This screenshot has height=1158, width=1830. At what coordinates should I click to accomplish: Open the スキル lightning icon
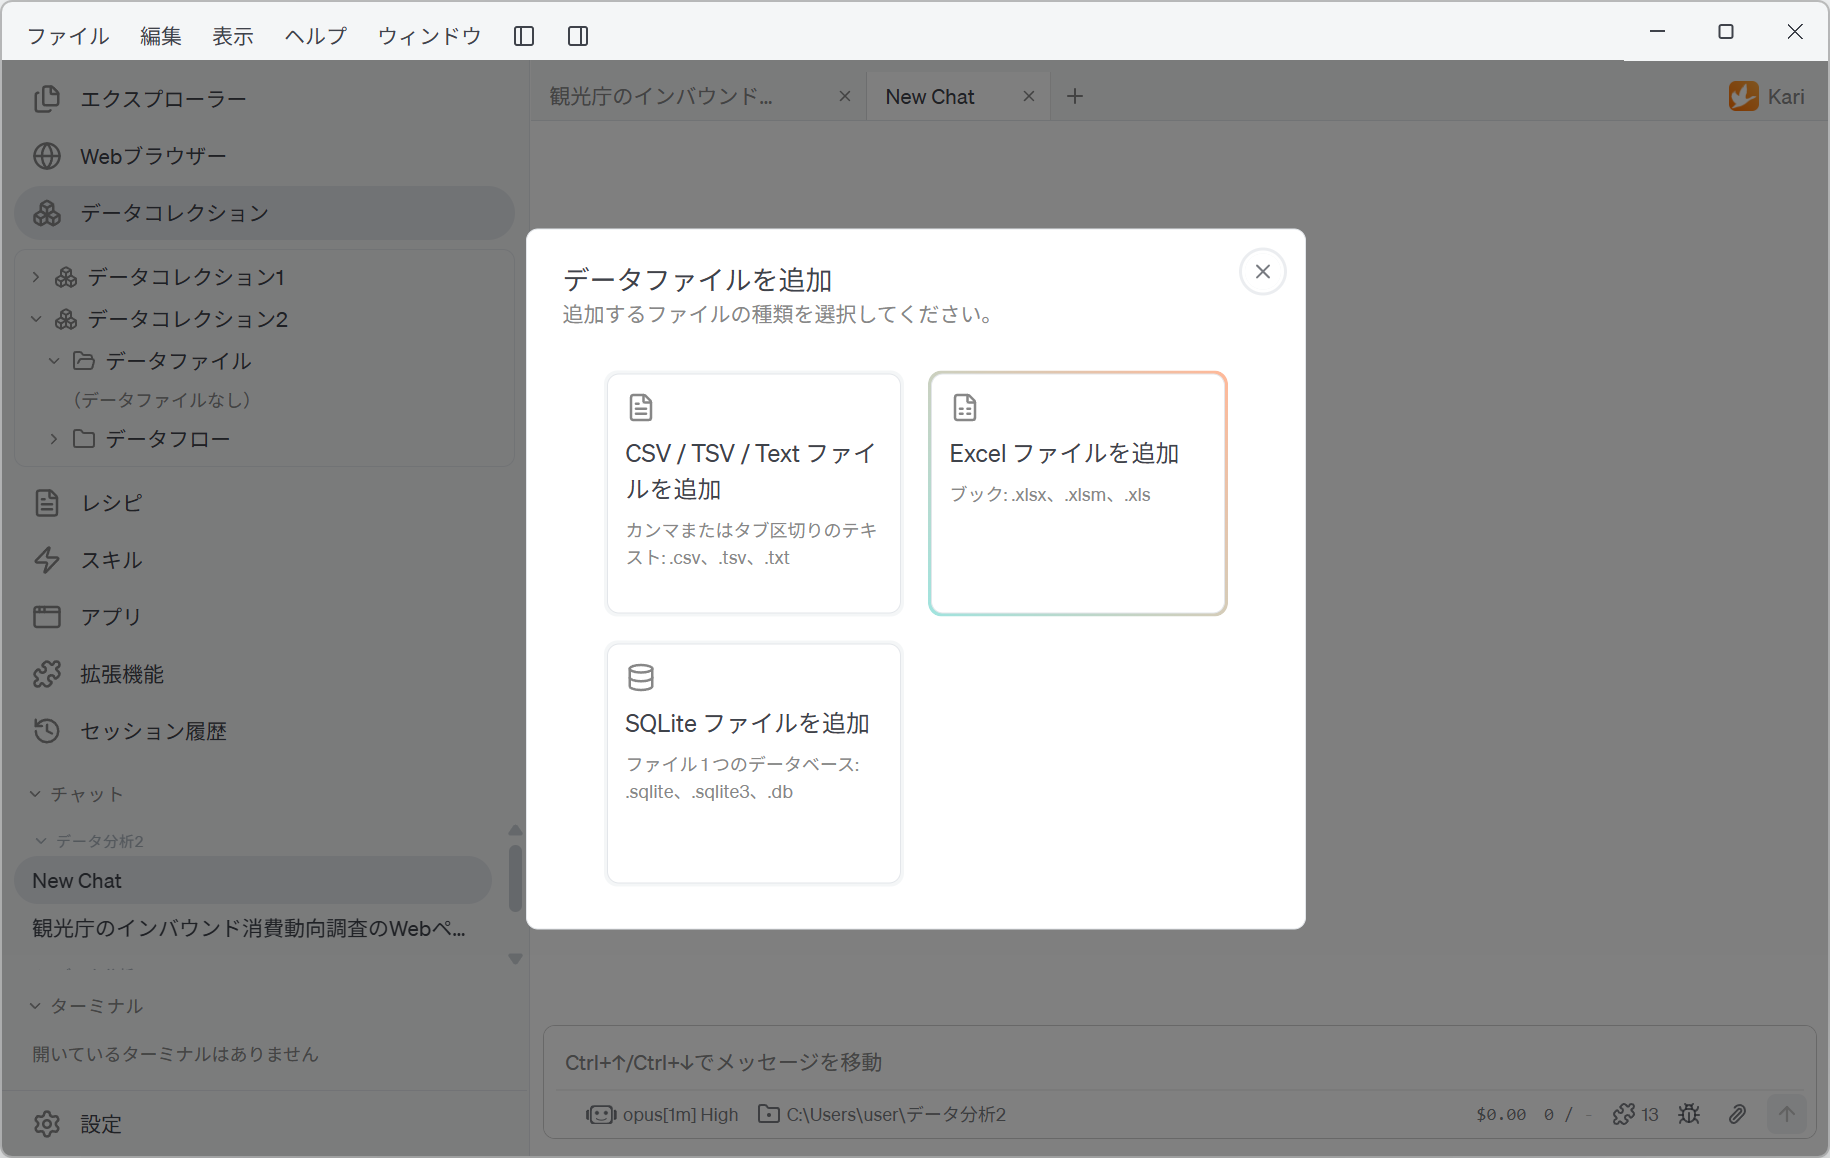point(47,560)
